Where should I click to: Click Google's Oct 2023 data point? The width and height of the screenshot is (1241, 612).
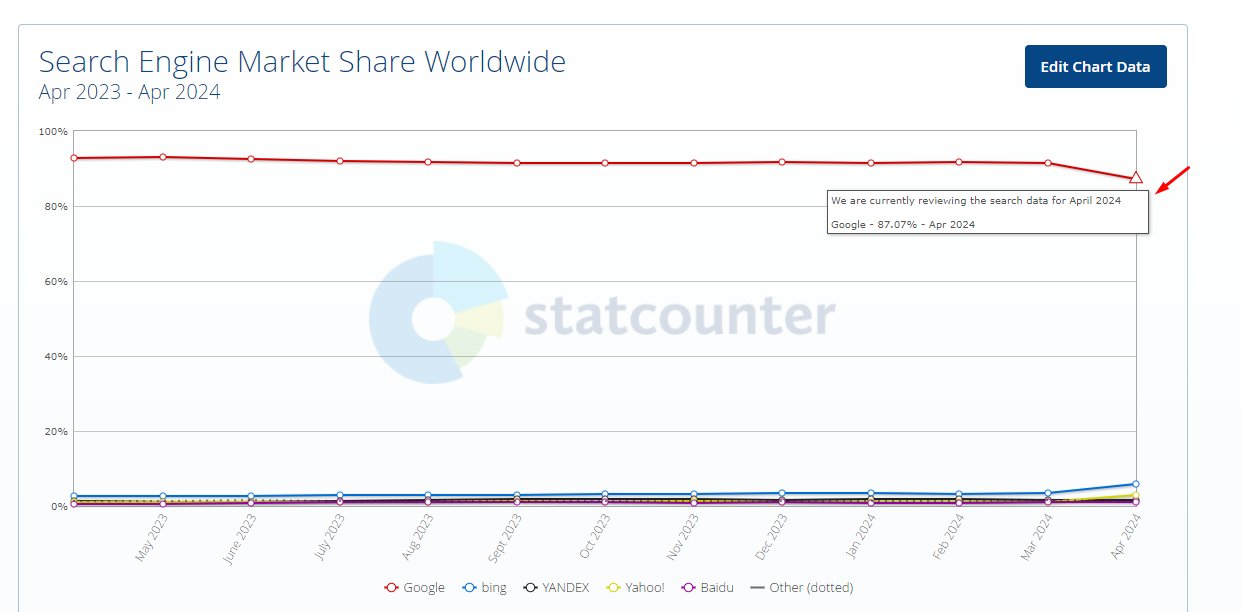coord(605,163)
